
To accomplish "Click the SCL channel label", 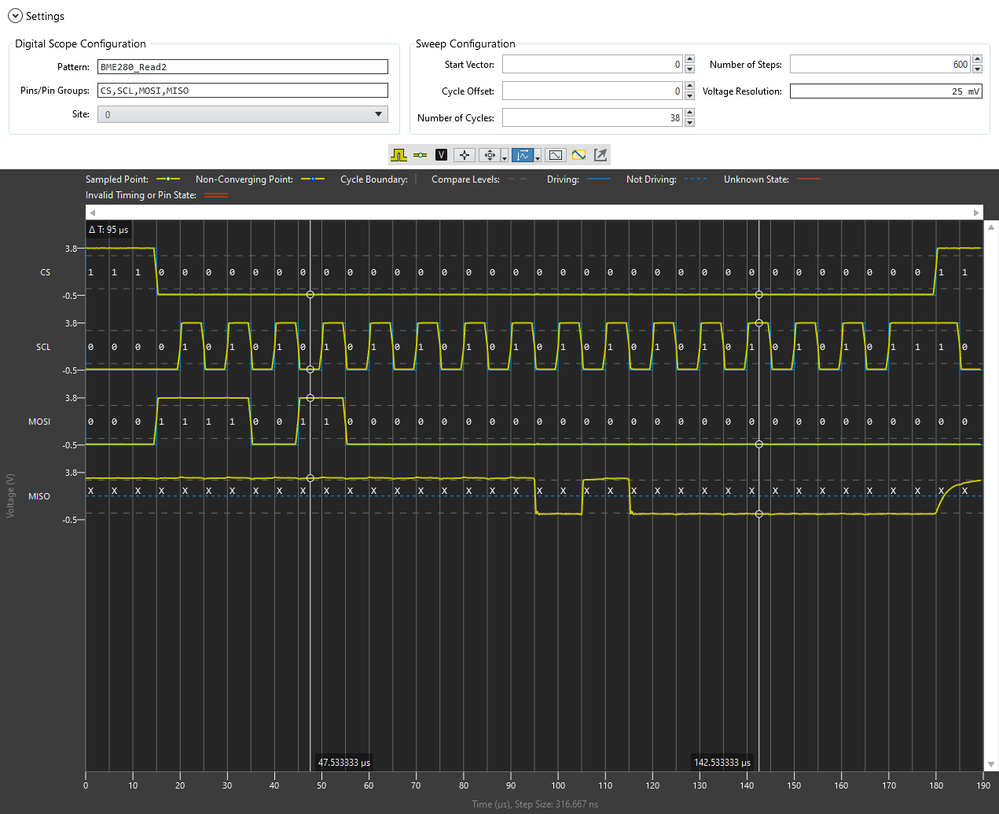I will 43,347.
